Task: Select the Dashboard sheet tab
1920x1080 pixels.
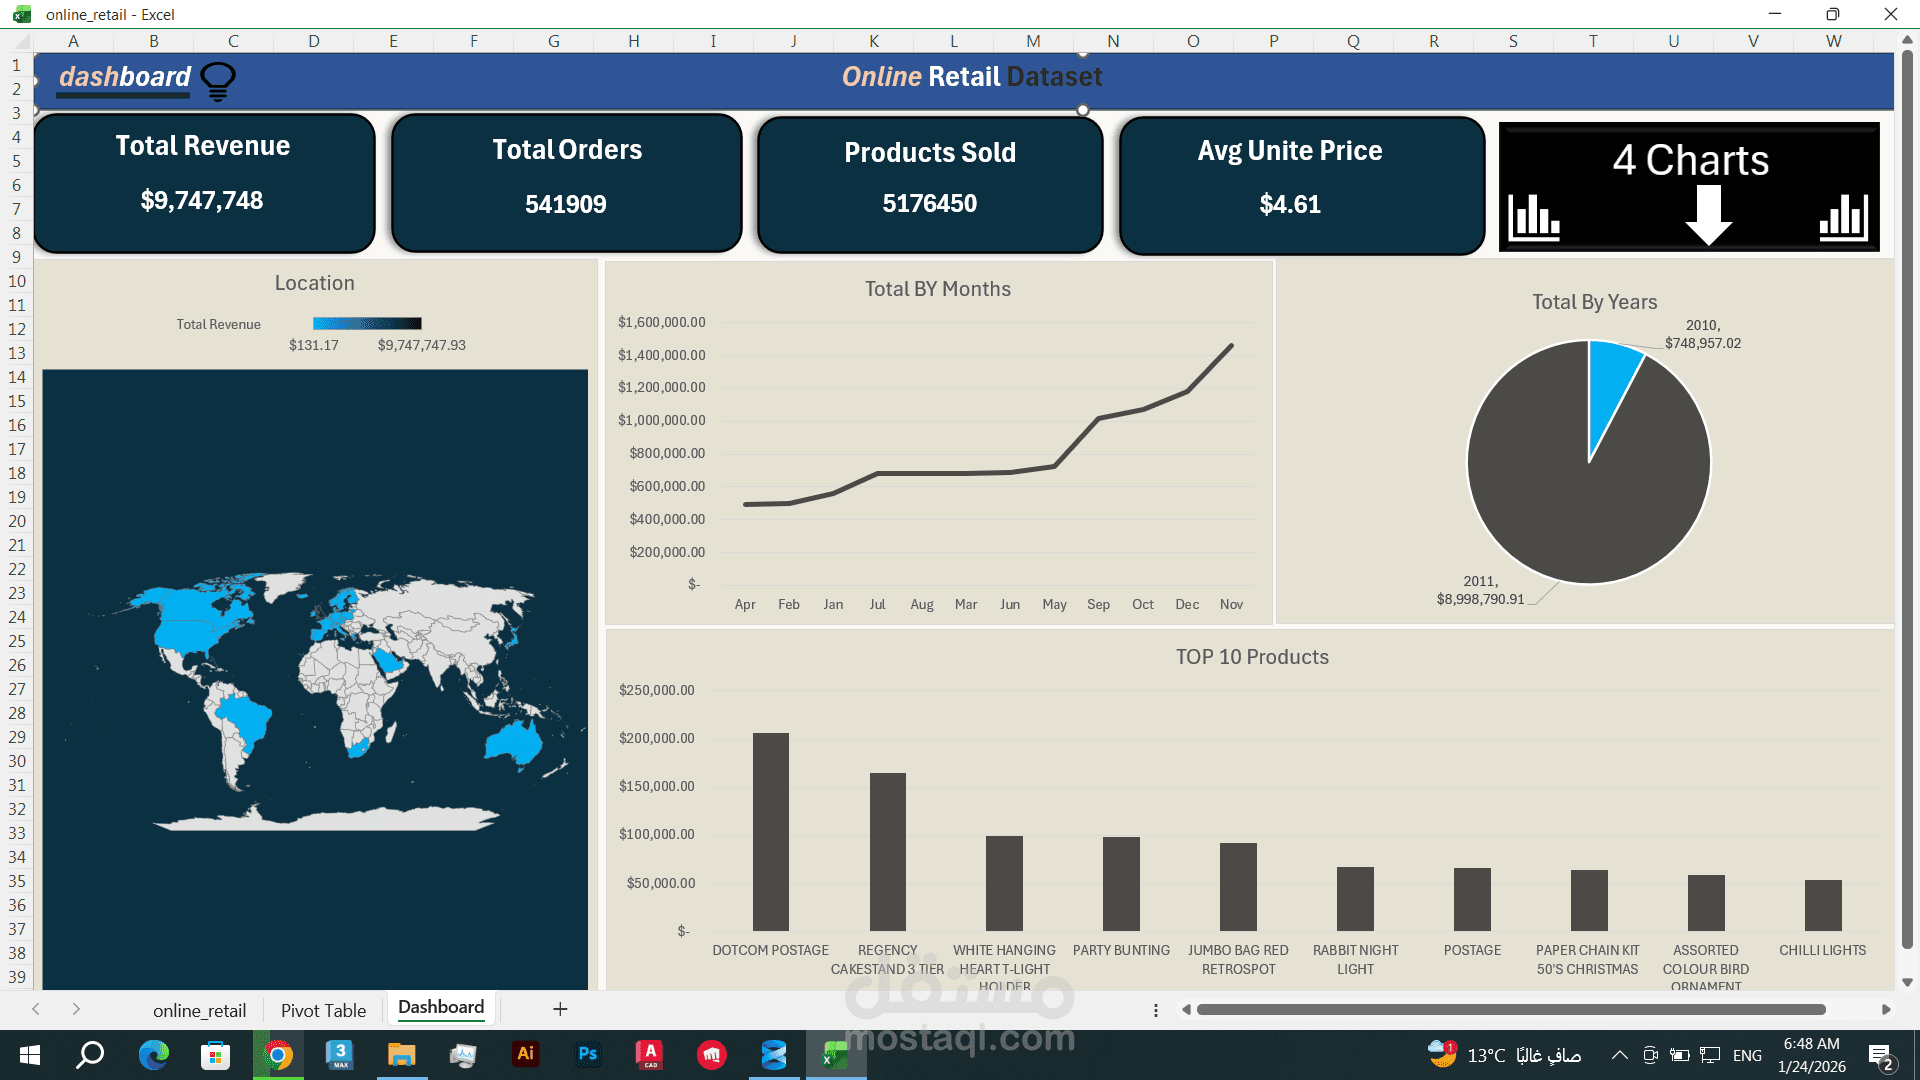Action: tap(440, 1007)
